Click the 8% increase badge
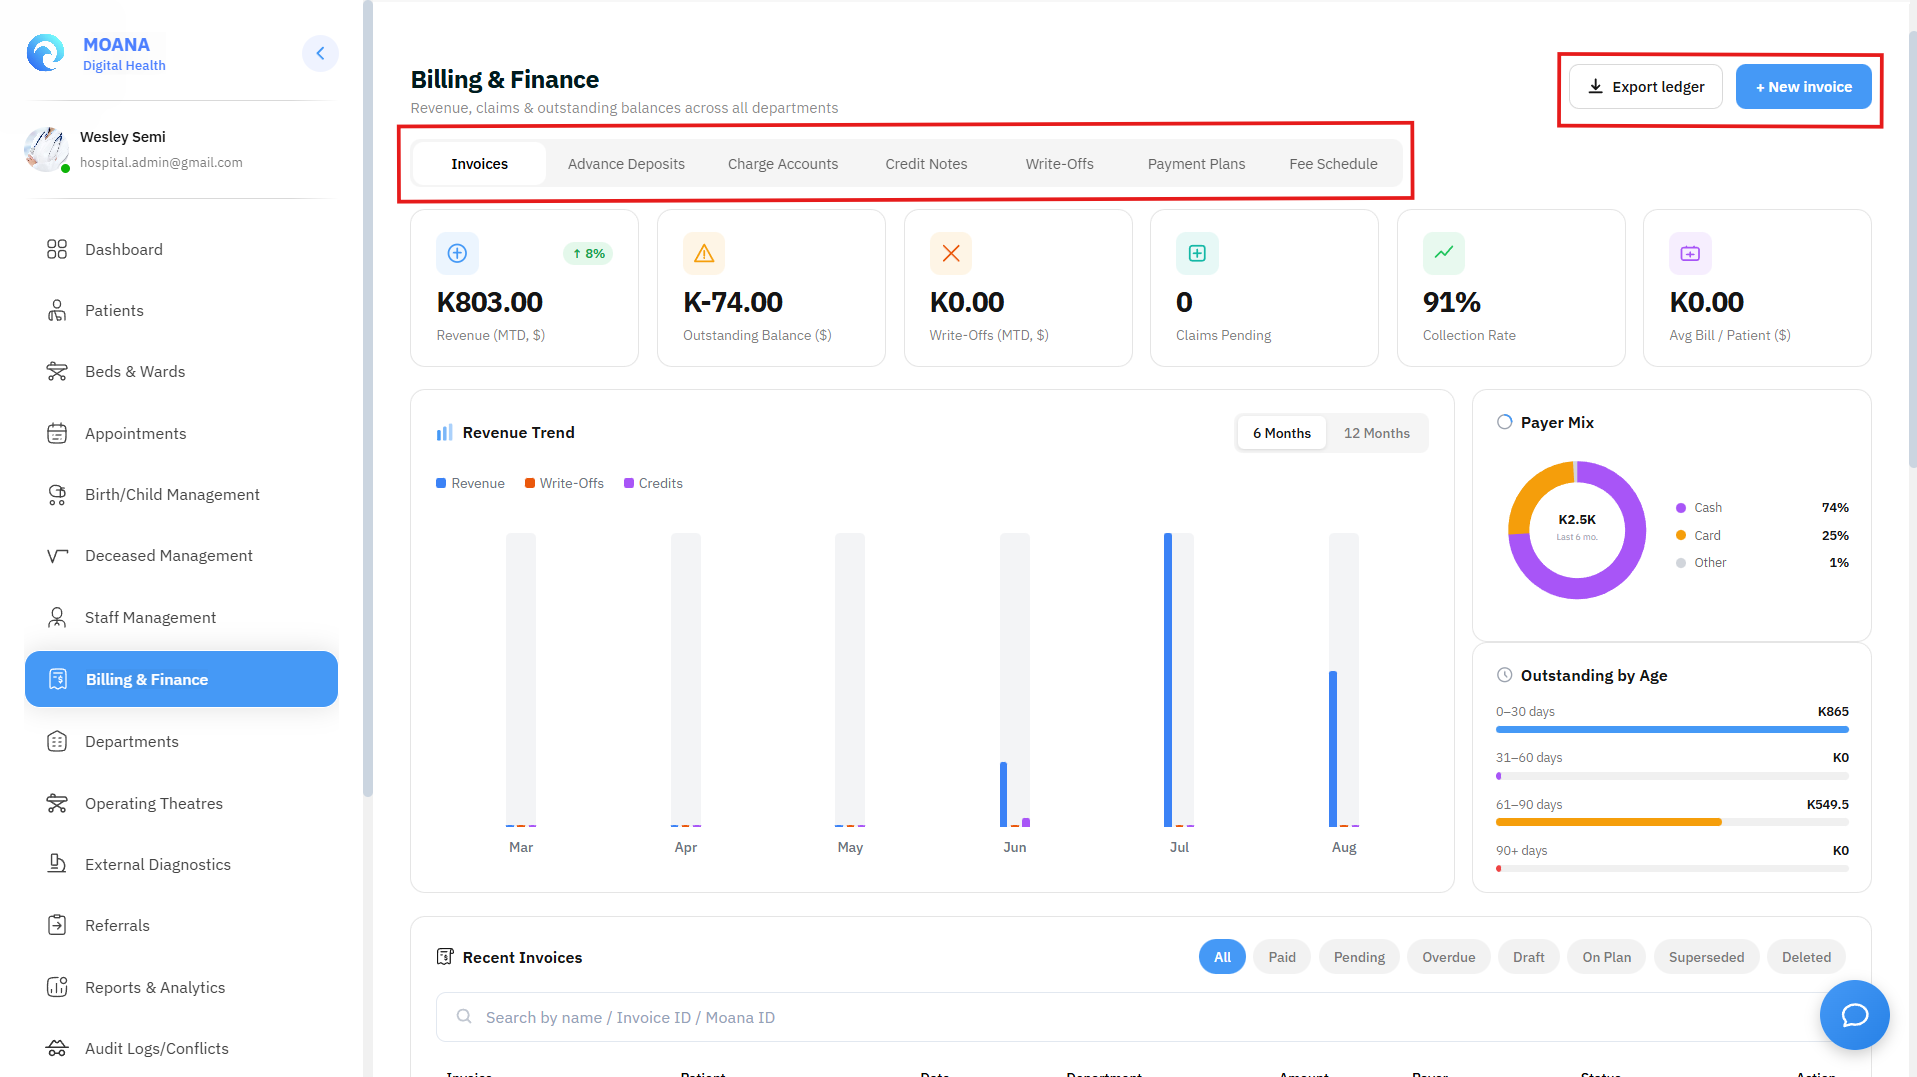This screenshot has height=1077, width=1917. click(x=588, y=253)
